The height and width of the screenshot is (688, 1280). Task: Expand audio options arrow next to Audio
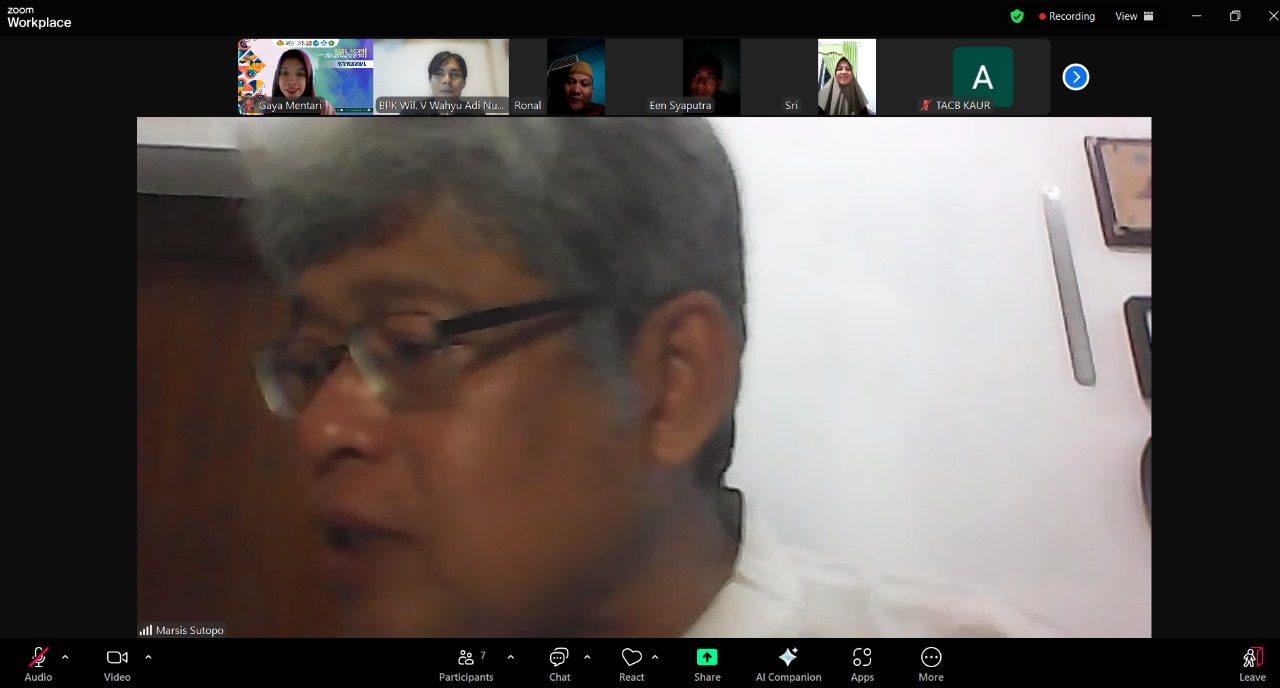pos(65,657)
